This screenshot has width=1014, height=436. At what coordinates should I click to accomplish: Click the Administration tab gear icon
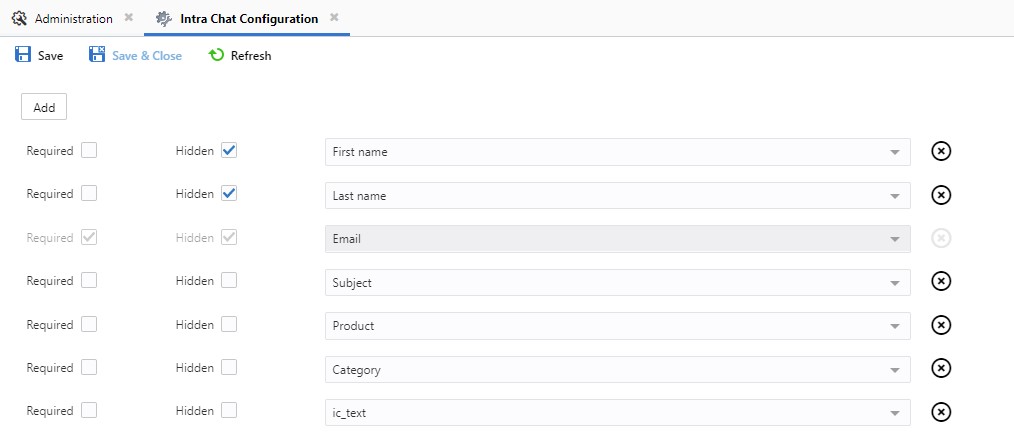point(19,19)
